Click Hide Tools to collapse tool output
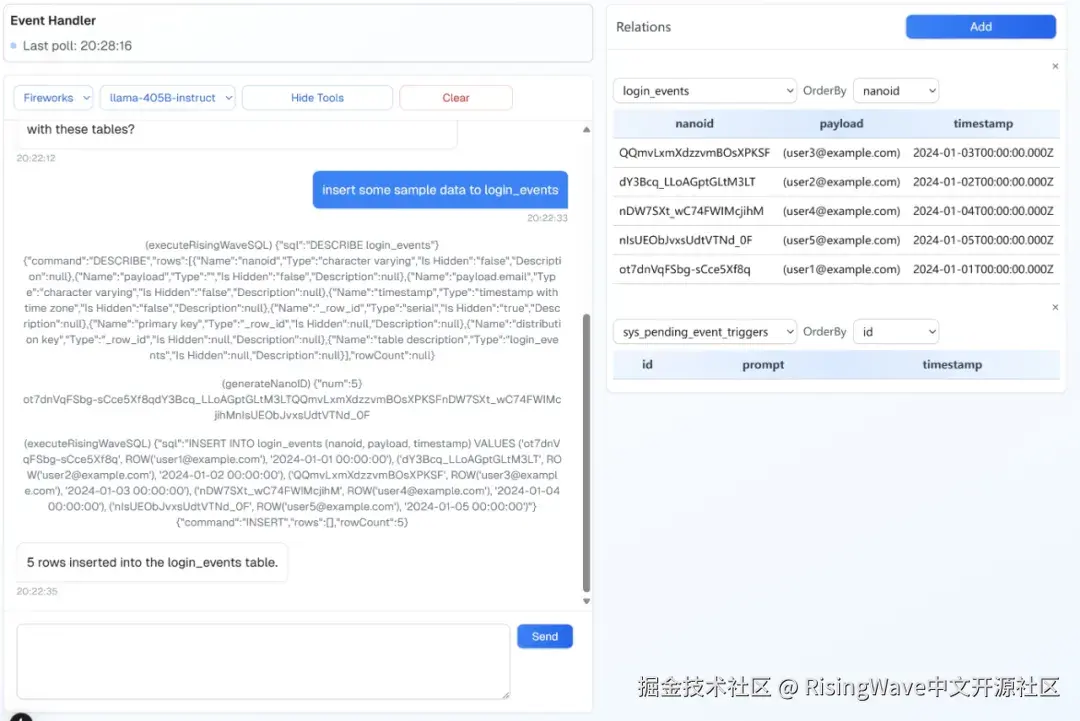 (317, 97)
